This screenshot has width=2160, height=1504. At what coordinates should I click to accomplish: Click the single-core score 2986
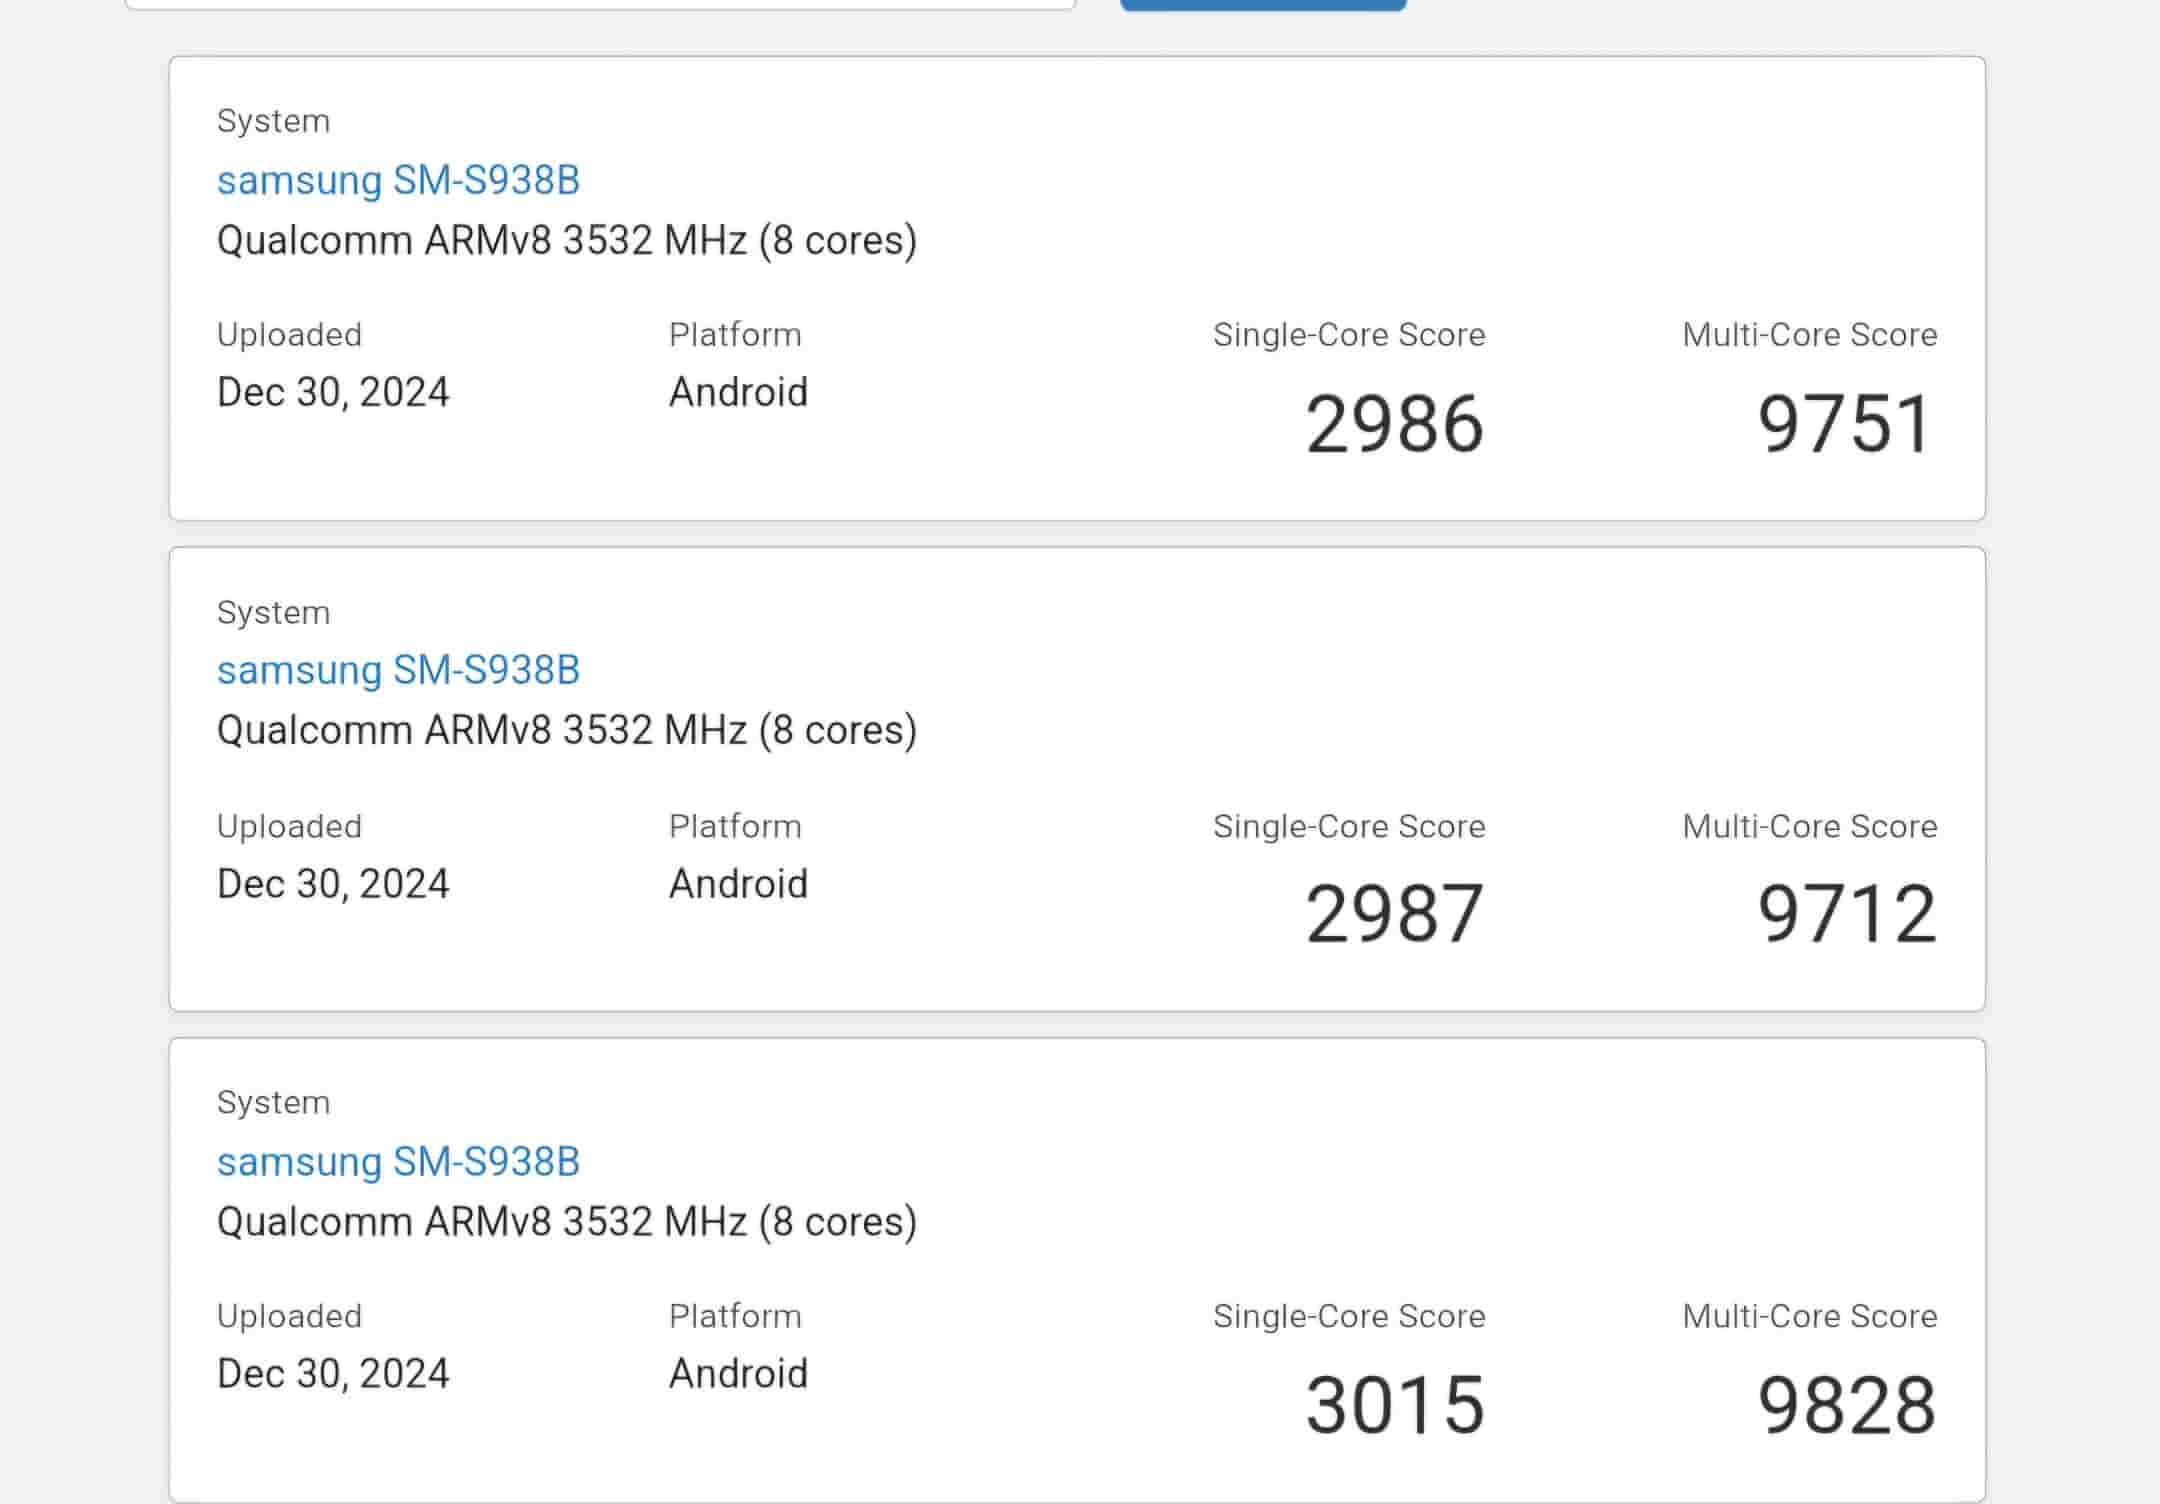pos(1394,424)
